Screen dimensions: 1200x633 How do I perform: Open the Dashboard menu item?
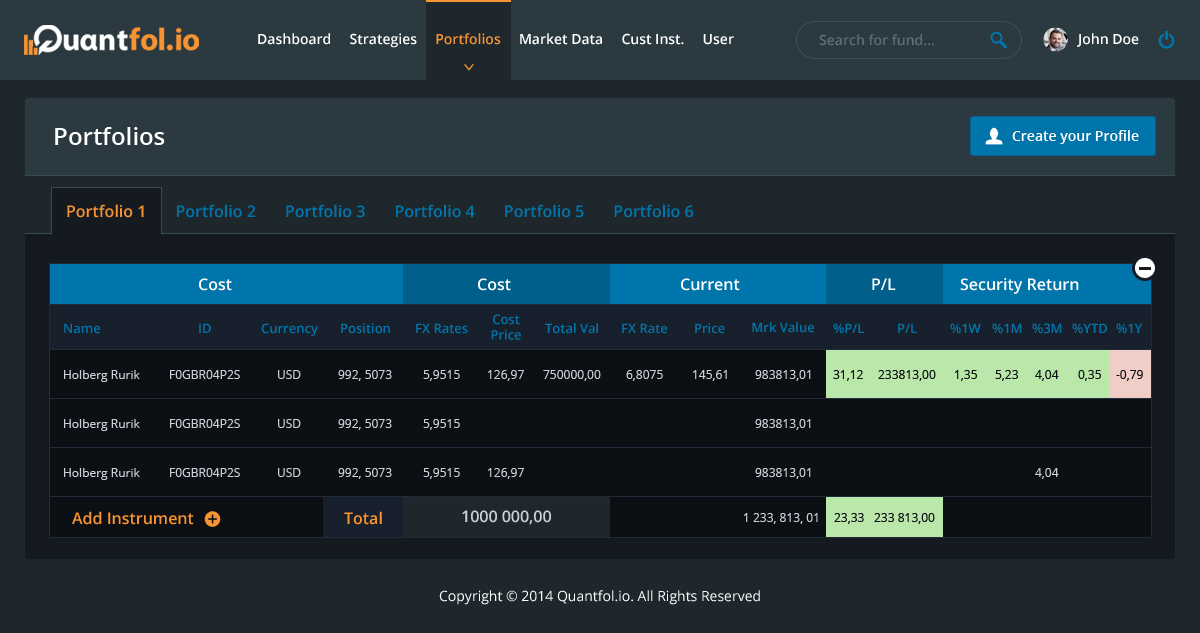pyautogui.click(x=293, y=40)
